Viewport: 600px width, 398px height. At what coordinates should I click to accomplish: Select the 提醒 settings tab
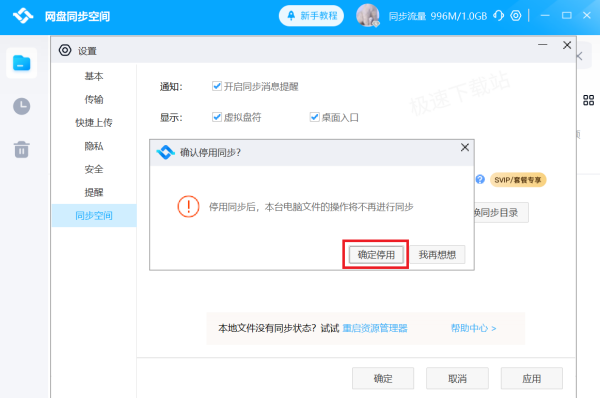(x=94, y=192)
